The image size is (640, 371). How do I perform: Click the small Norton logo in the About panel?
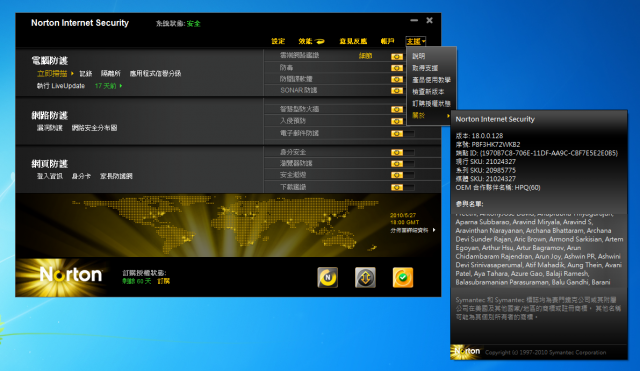(x=467, y=351)
